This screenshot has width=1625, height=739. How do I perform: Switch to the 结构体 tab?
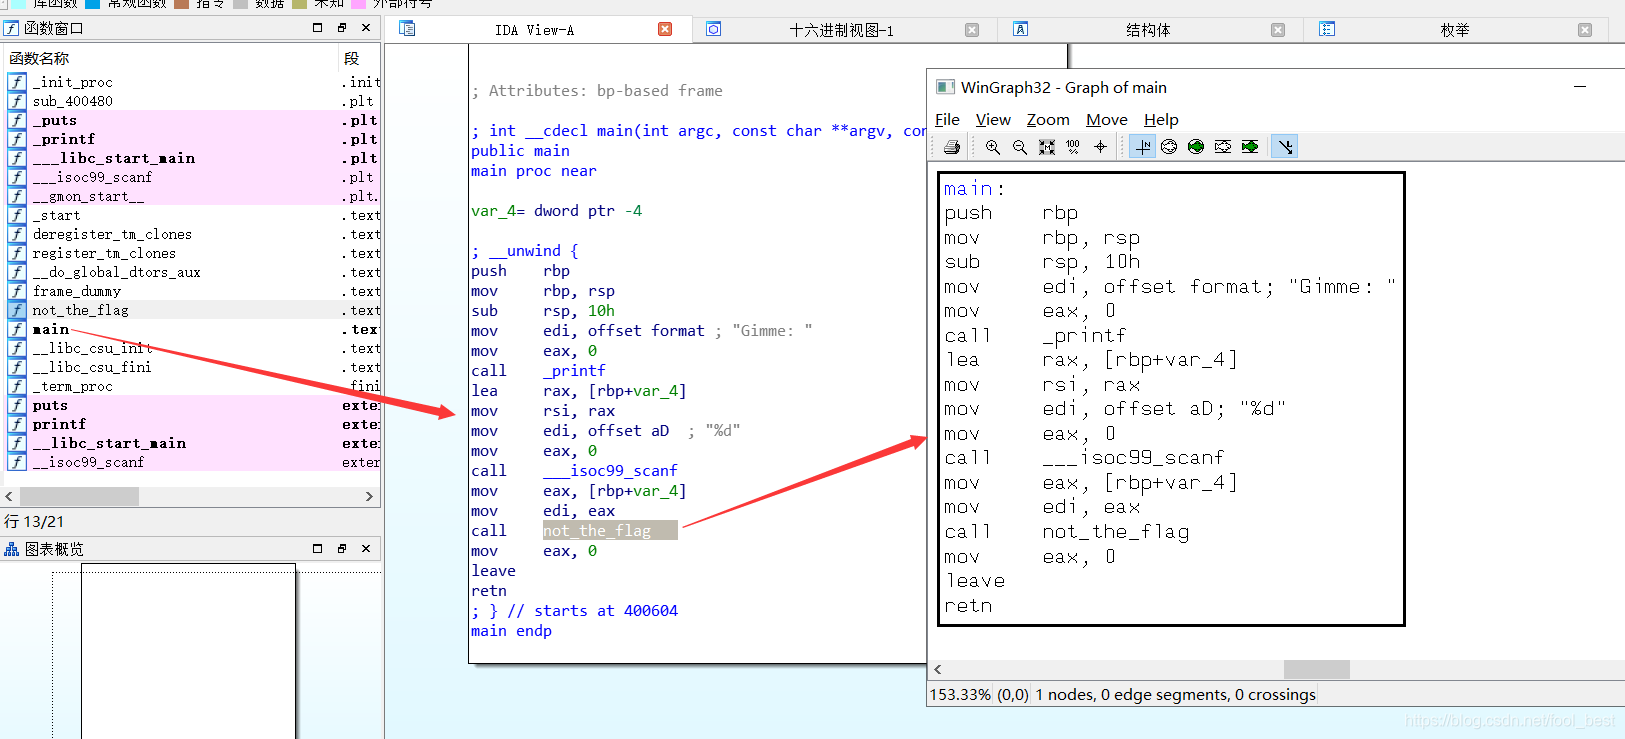tap(1148, 30)
